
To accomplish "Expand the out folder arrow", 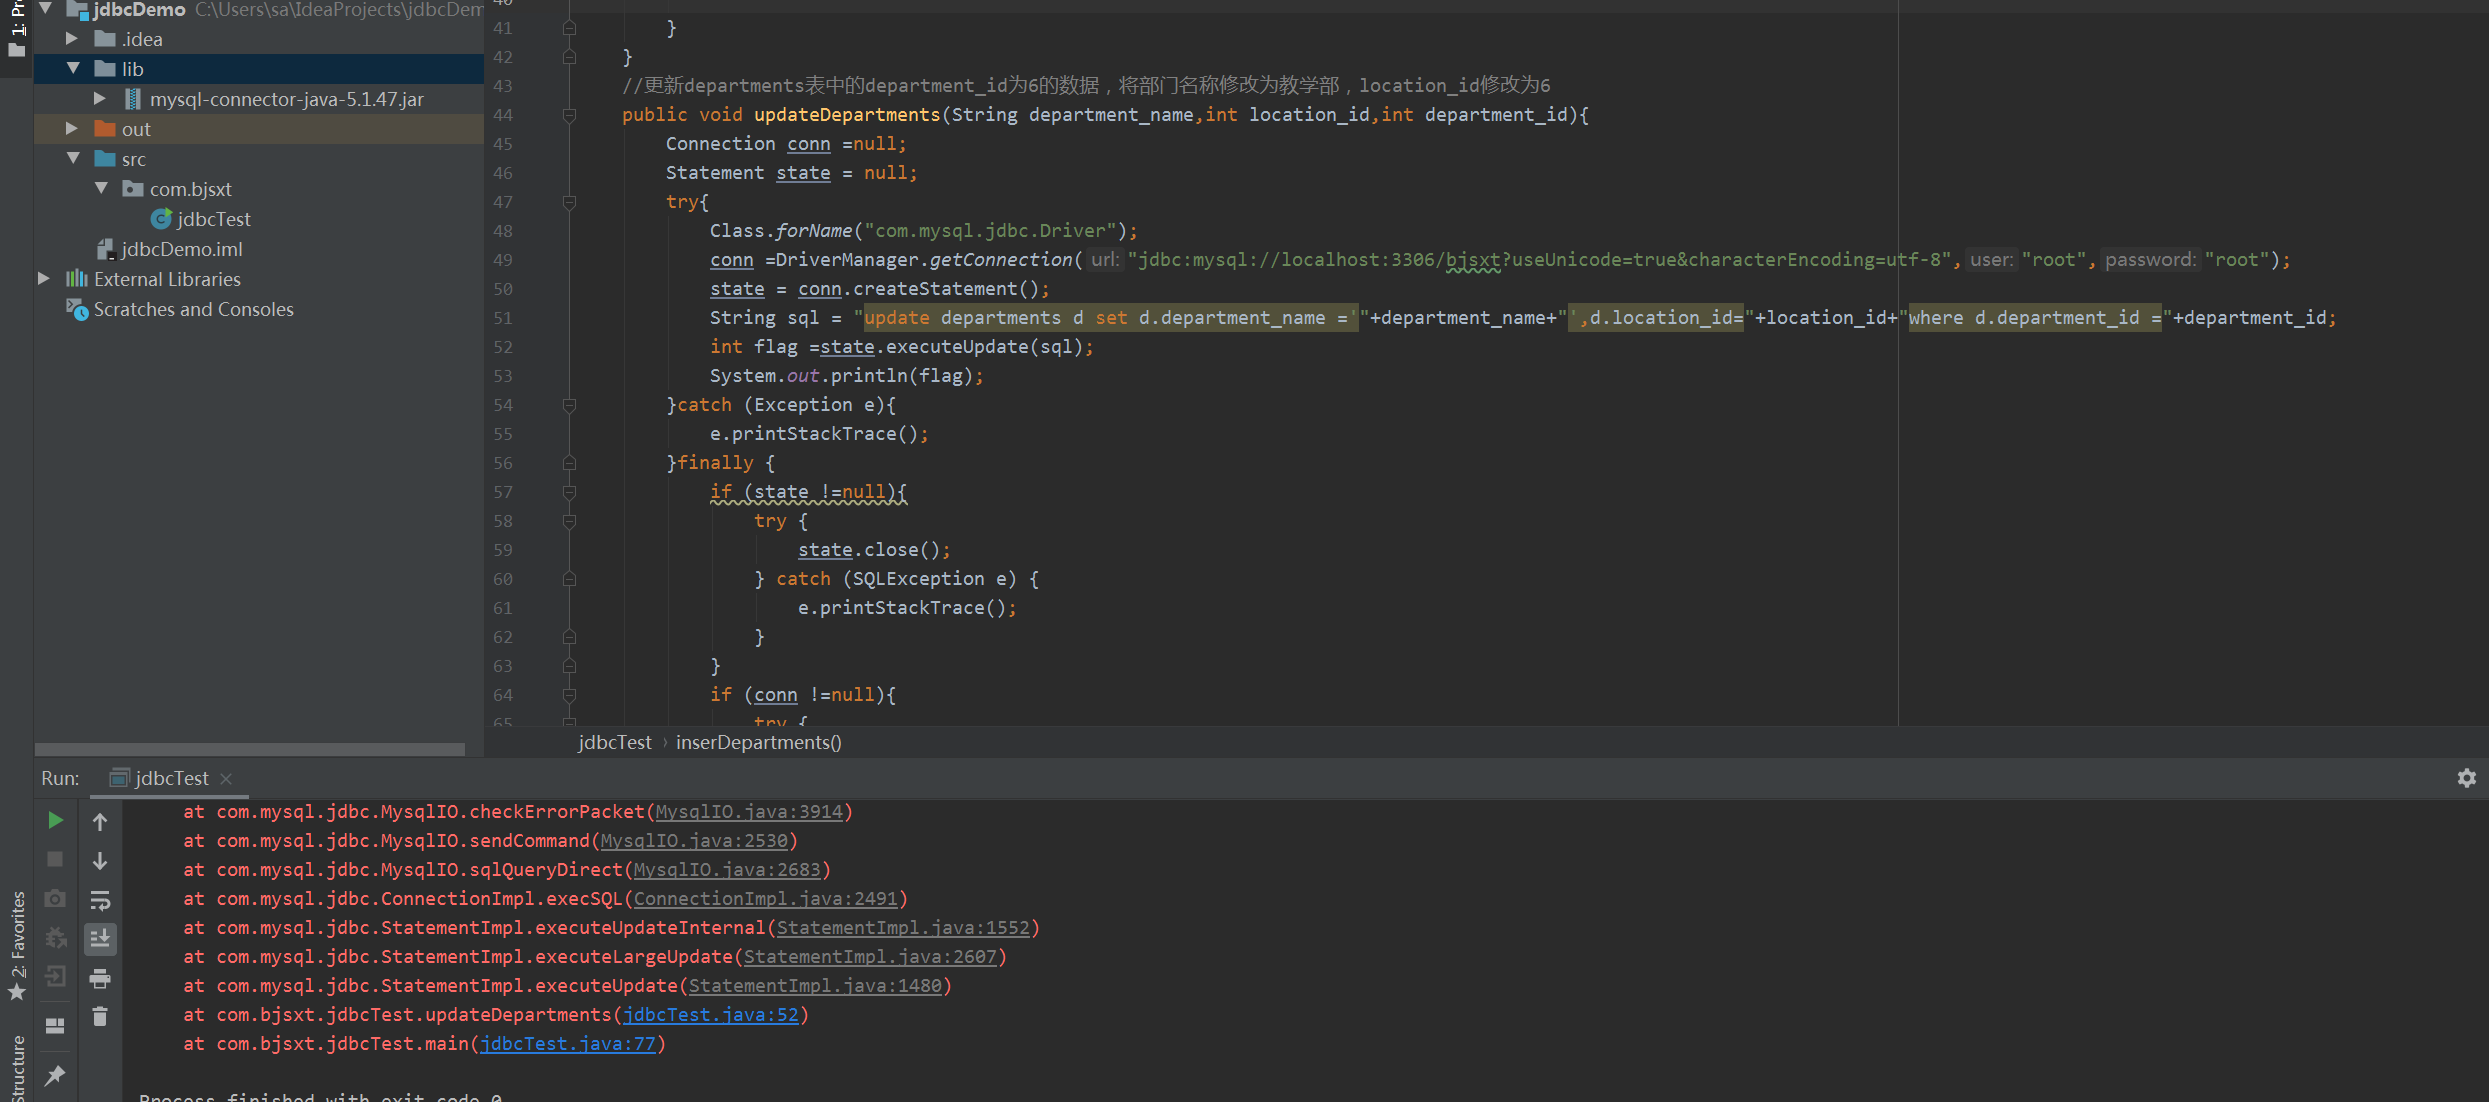I will click(72, 128).
